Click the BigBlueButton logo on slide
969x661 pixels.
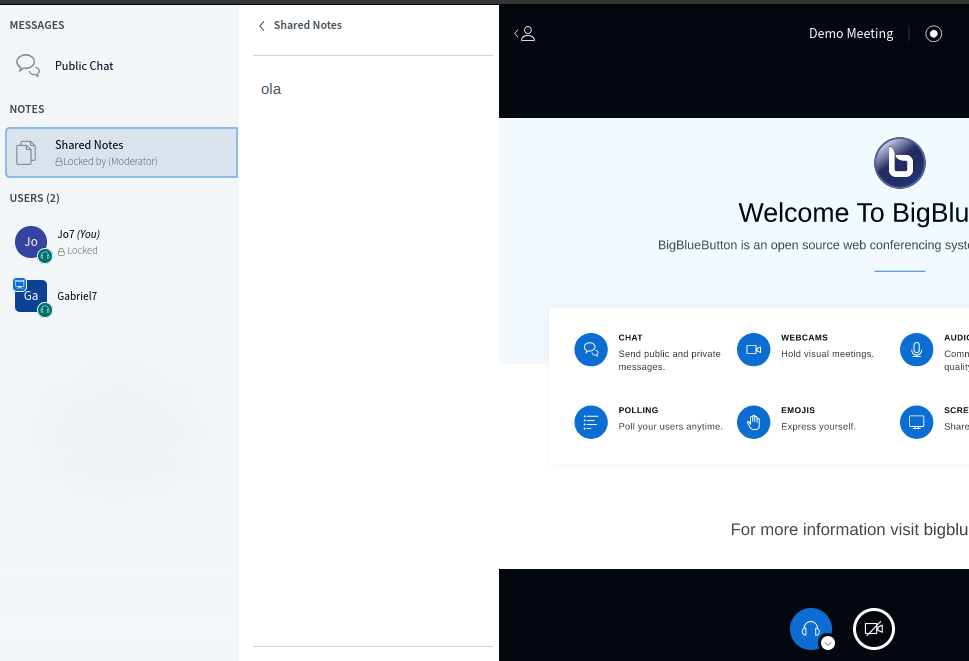coord(900,163)
